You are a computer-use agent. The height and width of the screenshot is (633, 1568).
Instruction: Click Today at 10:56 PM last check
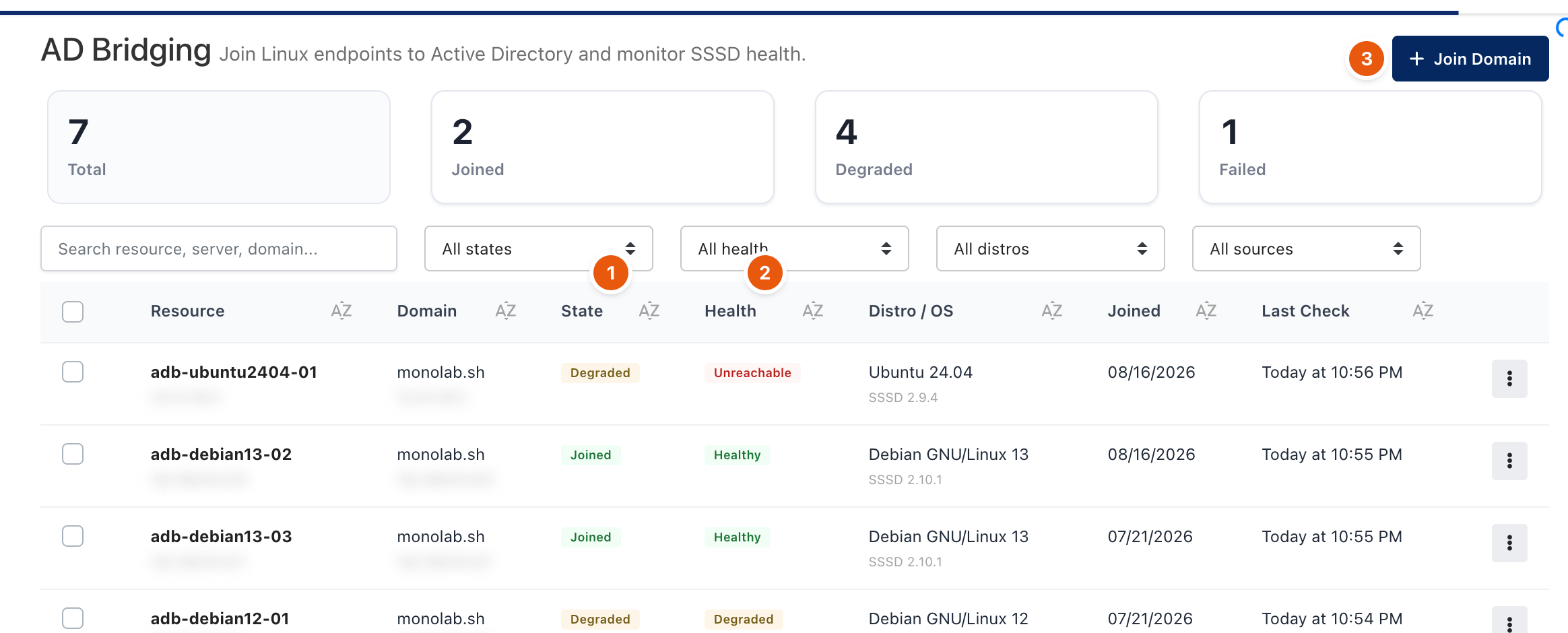pos(1332,372)
